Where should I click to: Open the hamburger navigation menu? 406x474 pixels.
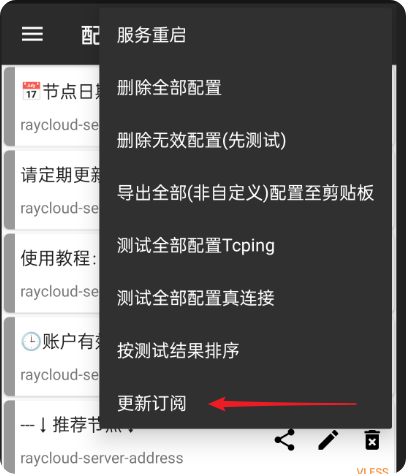pos(32,34)
